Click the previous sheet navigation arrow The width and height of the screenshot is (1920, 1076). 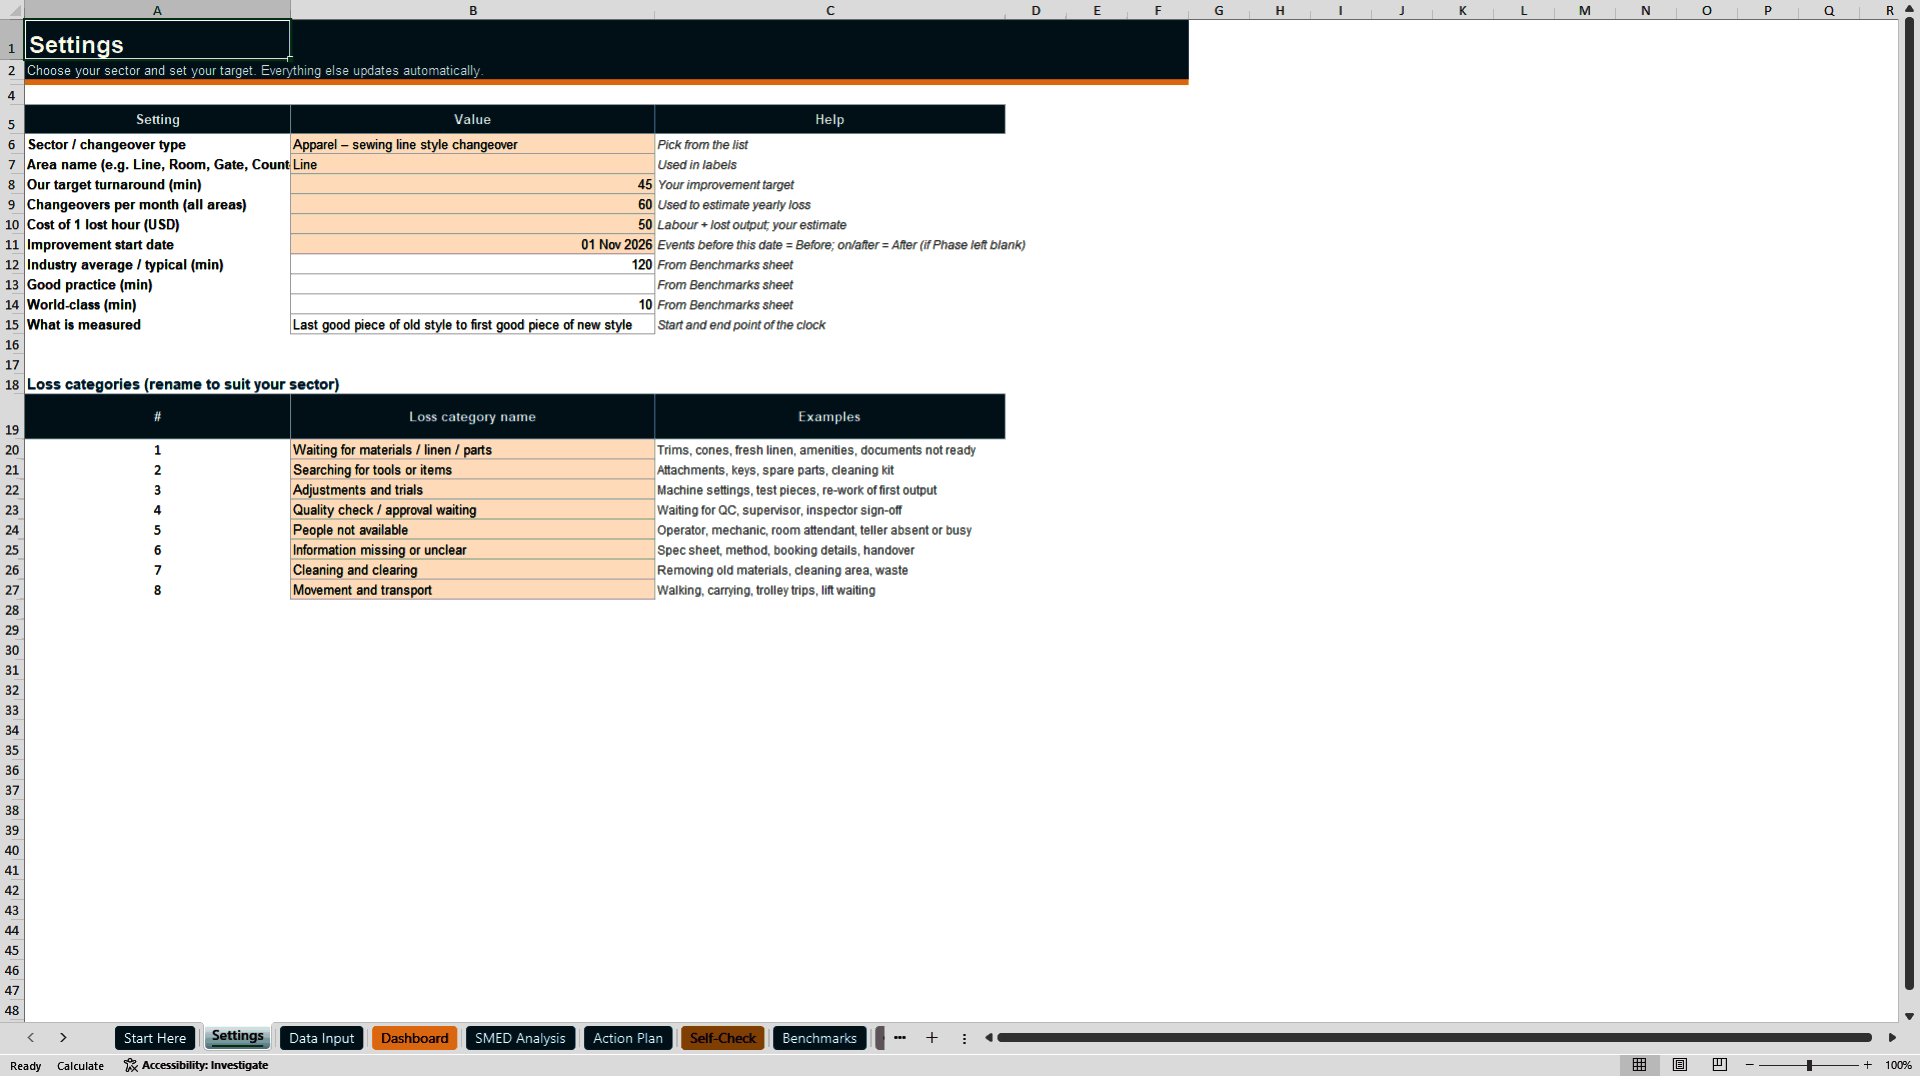(x=31, y=1038)
